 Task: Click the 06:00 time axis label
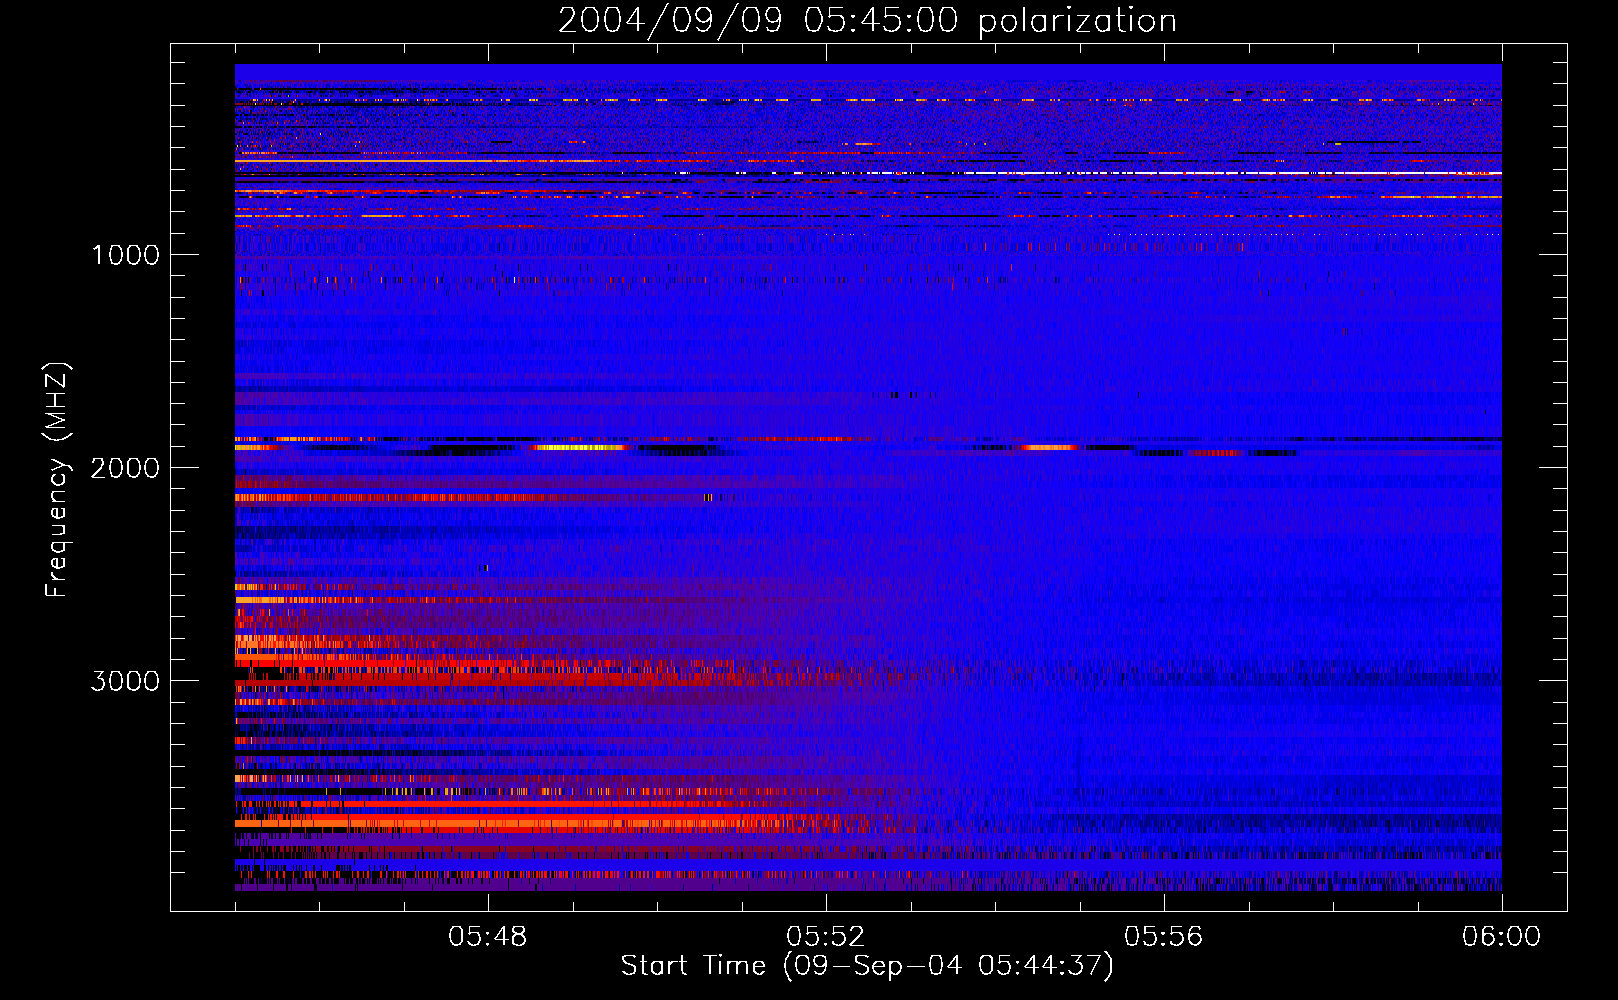coord(1502,937)
